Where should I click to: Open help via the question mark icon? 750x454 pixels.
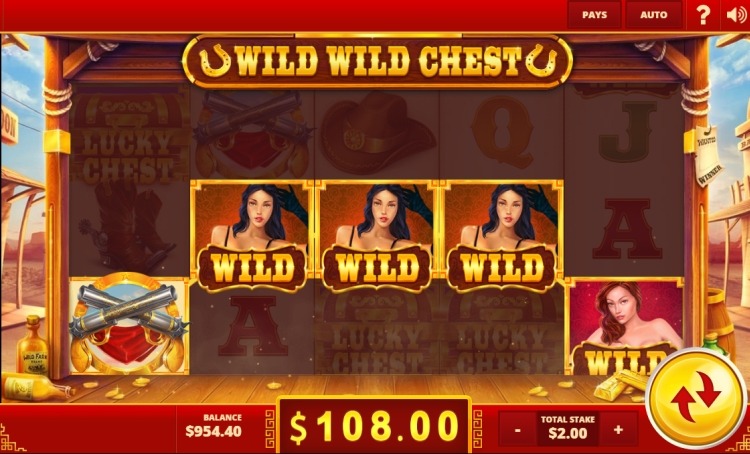703,15
